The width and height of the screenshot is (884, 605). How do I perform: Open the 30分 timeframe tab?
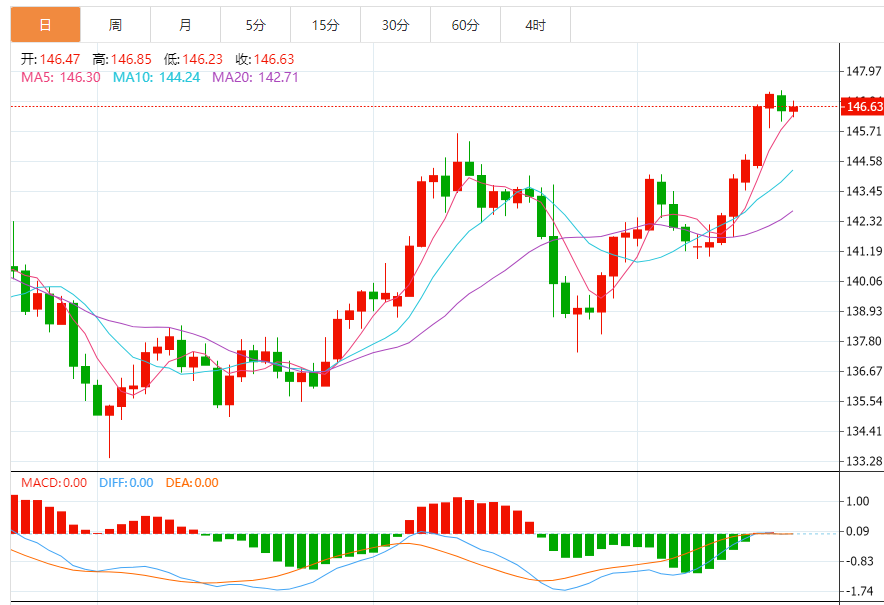(x=395, y=25)
